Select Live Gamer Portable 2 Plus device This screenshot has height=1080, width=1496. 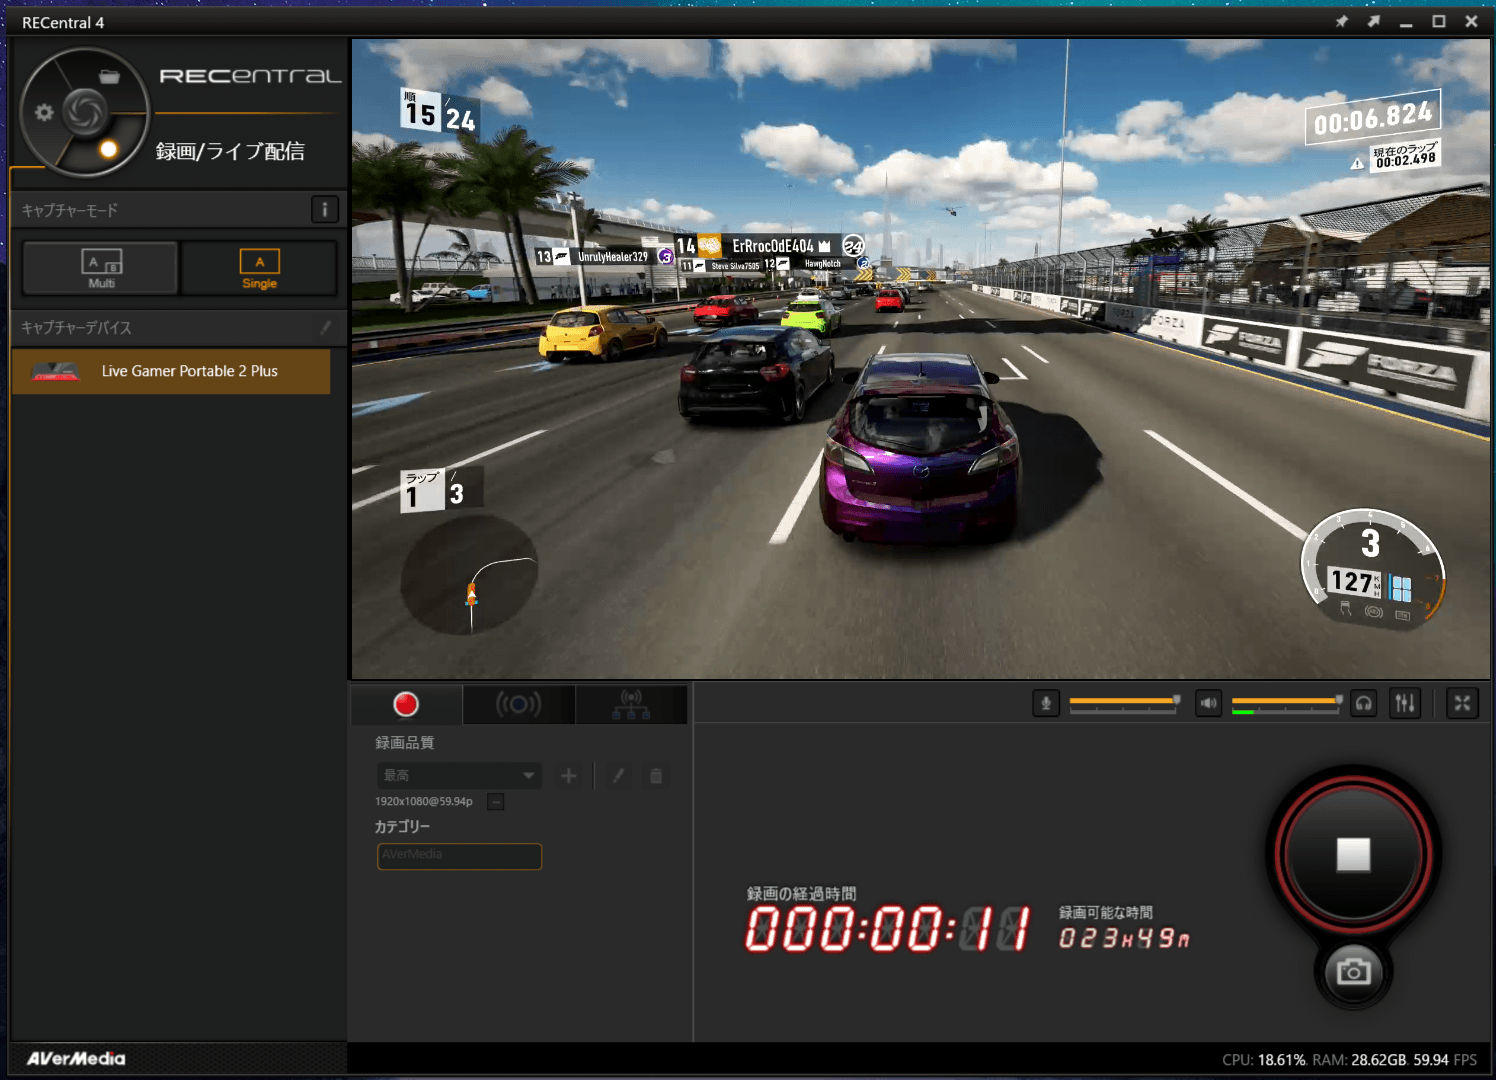point(171,371)
